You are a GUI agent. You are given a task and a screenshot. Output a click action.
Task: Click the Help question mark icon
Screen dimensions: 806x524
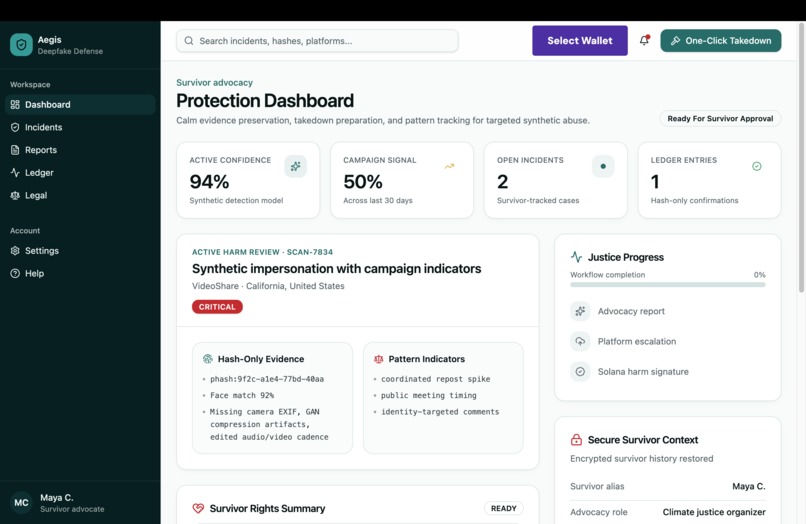15,273
